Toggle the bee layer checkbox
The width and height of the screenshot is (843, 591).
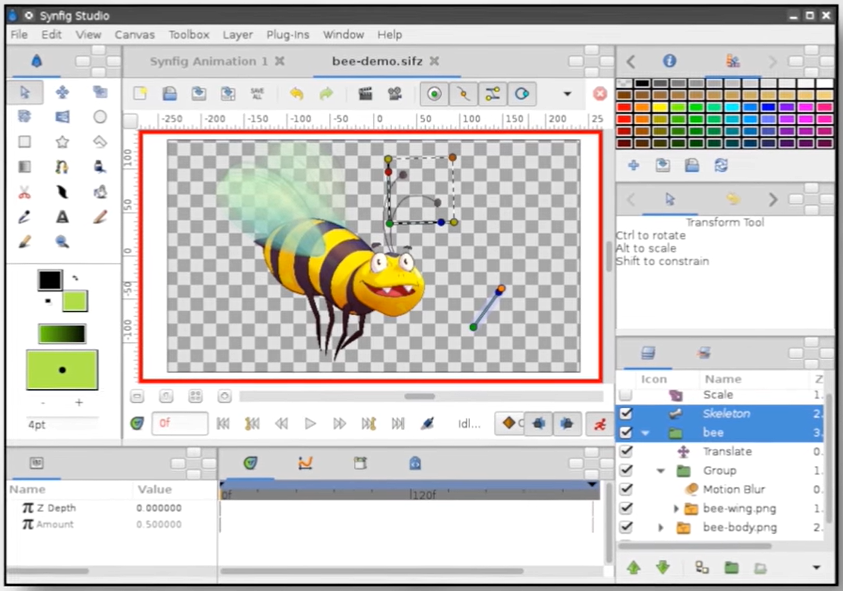[626, 432]
